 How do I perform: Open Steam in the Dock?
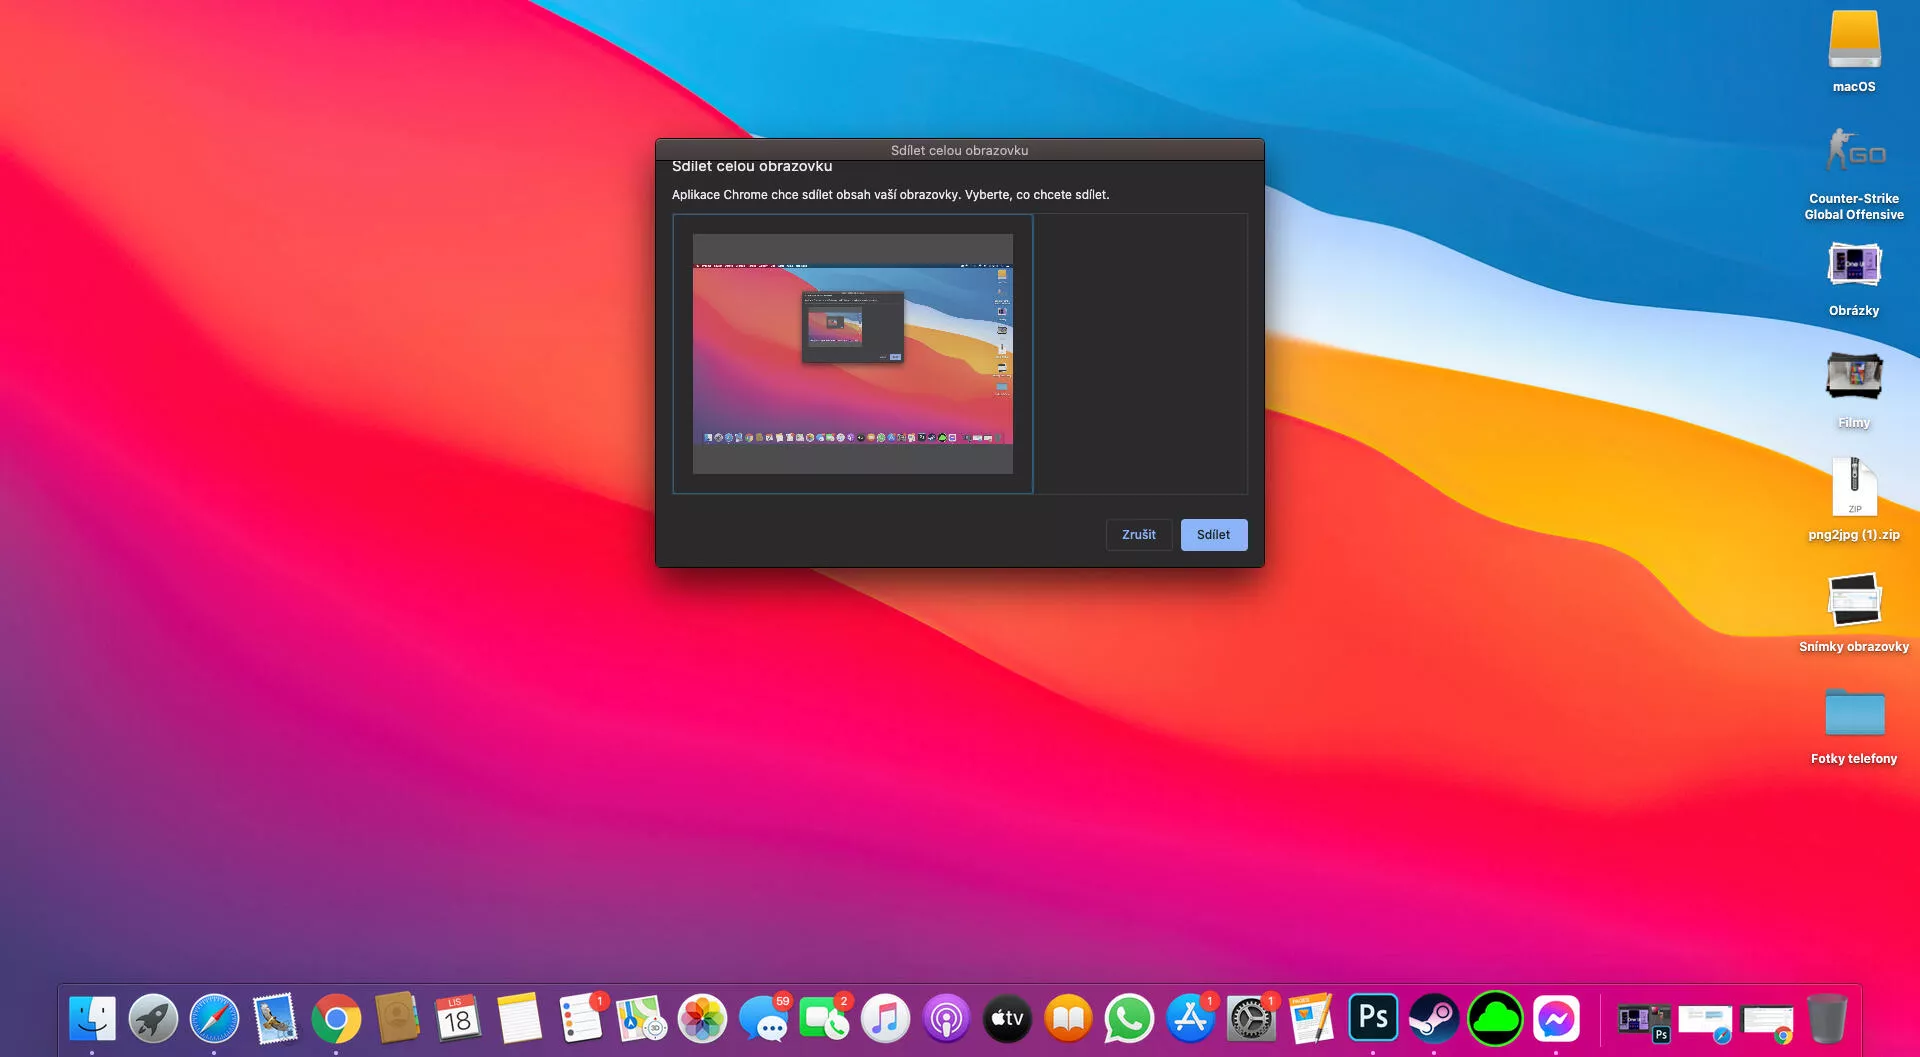pyautogui.click(x=1434, y=1019)
